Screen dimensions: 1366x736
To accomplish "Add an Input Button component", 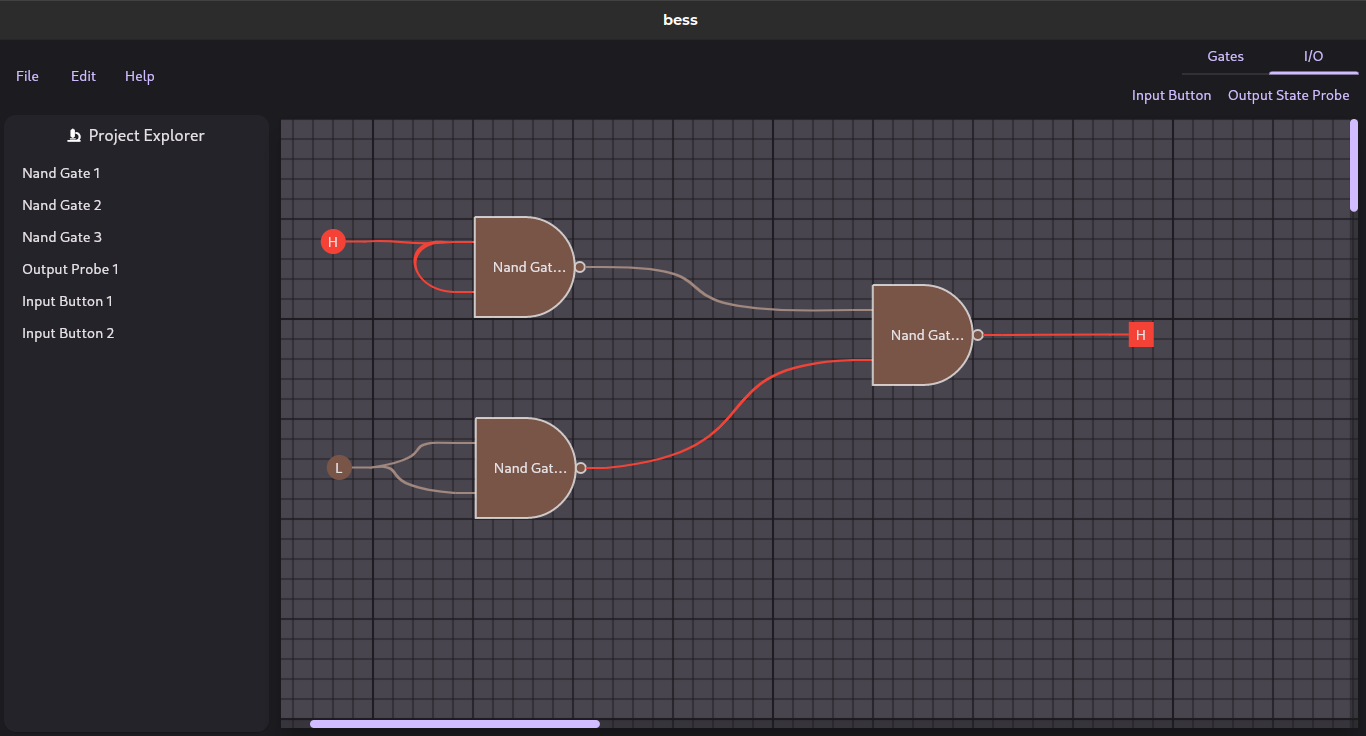I will pyautogui.click(x=1171, y=95).
